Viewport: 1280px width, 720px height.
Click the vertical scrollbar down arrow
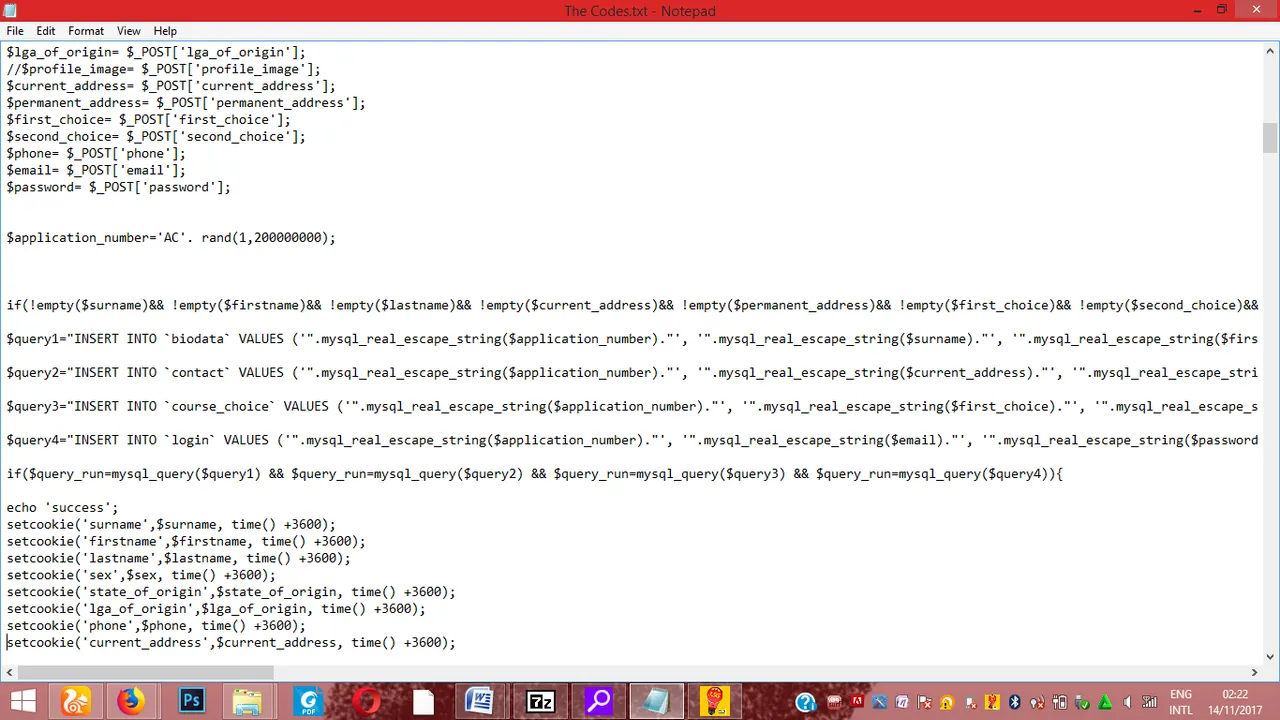point(1270,656)
